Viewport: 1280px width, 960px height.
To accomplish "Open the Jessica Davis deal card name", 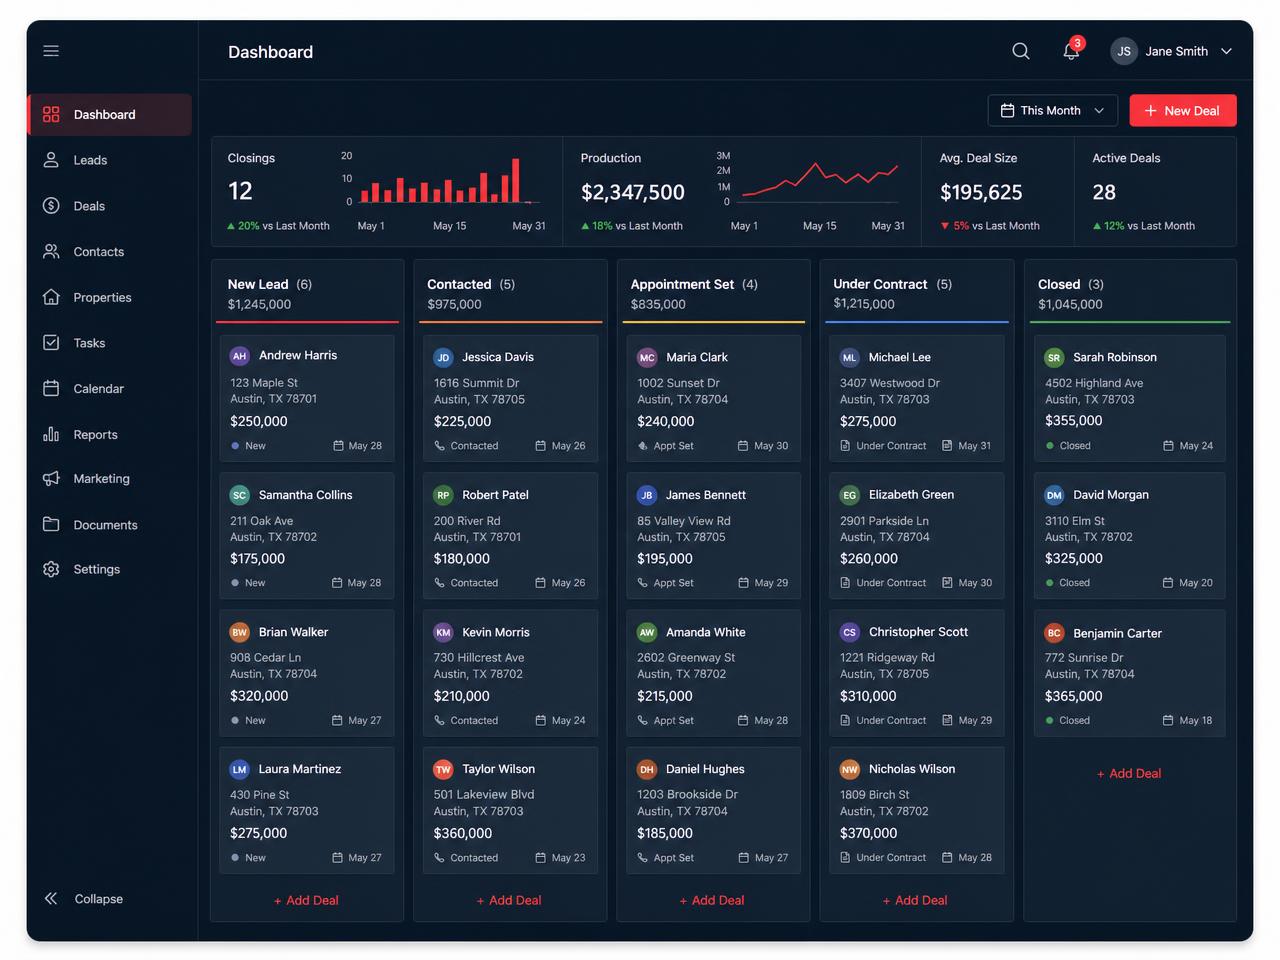I will [498, 357].
